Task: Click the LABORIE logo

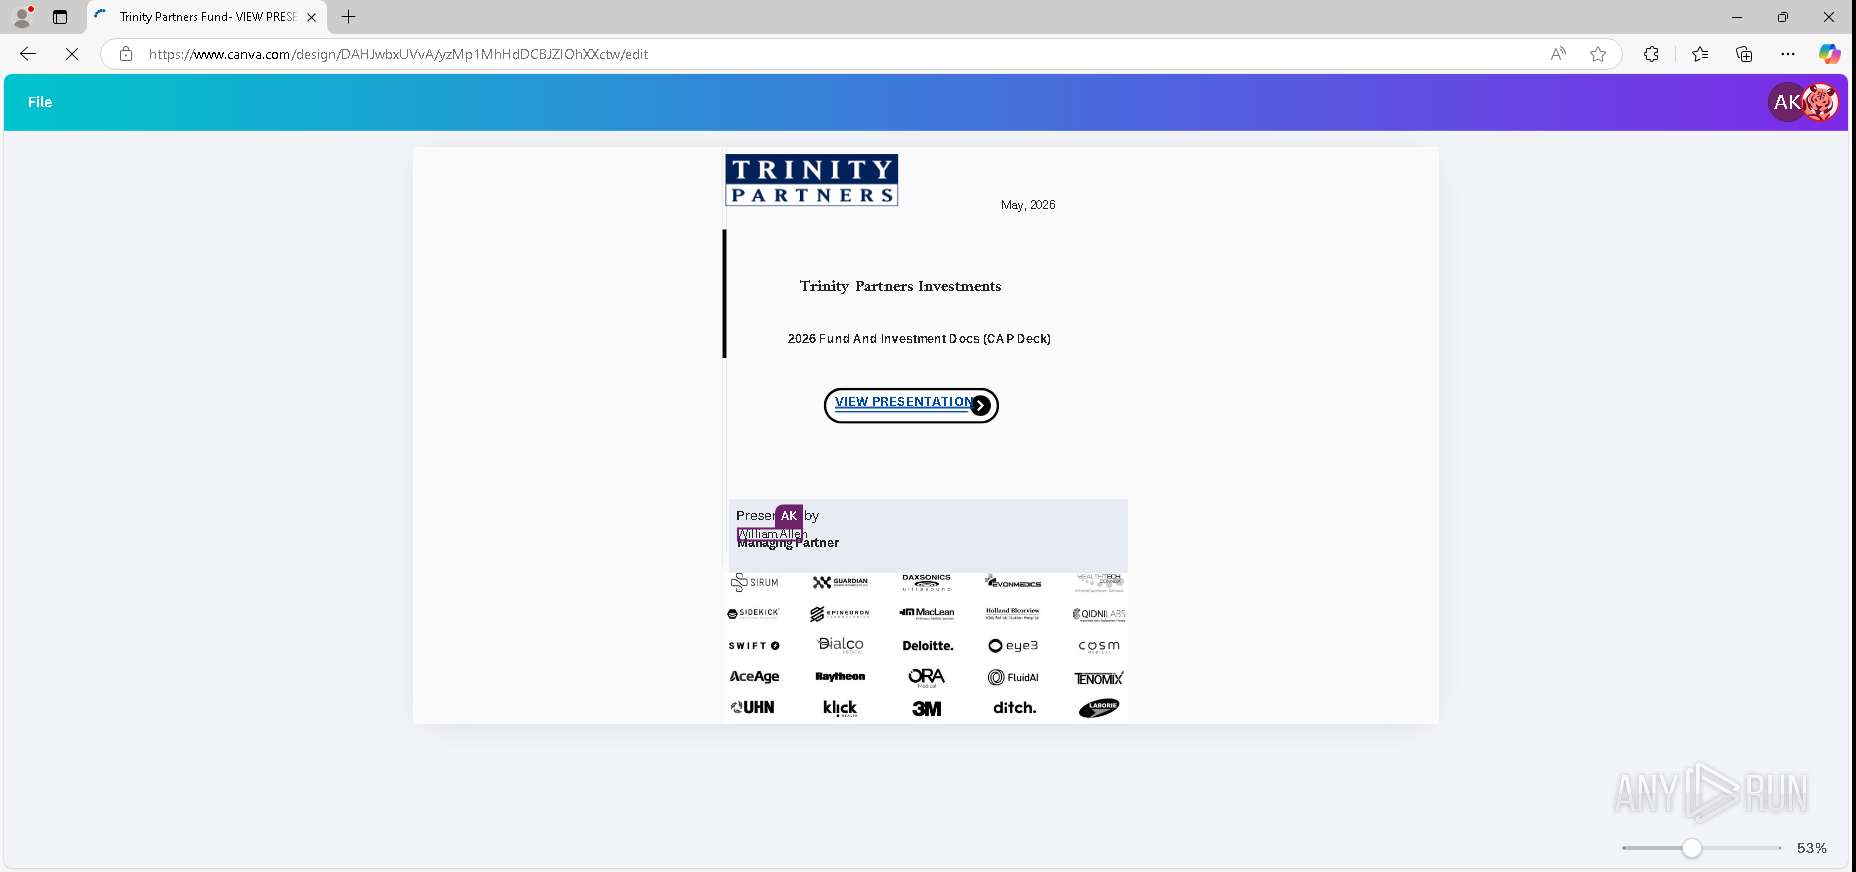Action: tap(1099, 708)
